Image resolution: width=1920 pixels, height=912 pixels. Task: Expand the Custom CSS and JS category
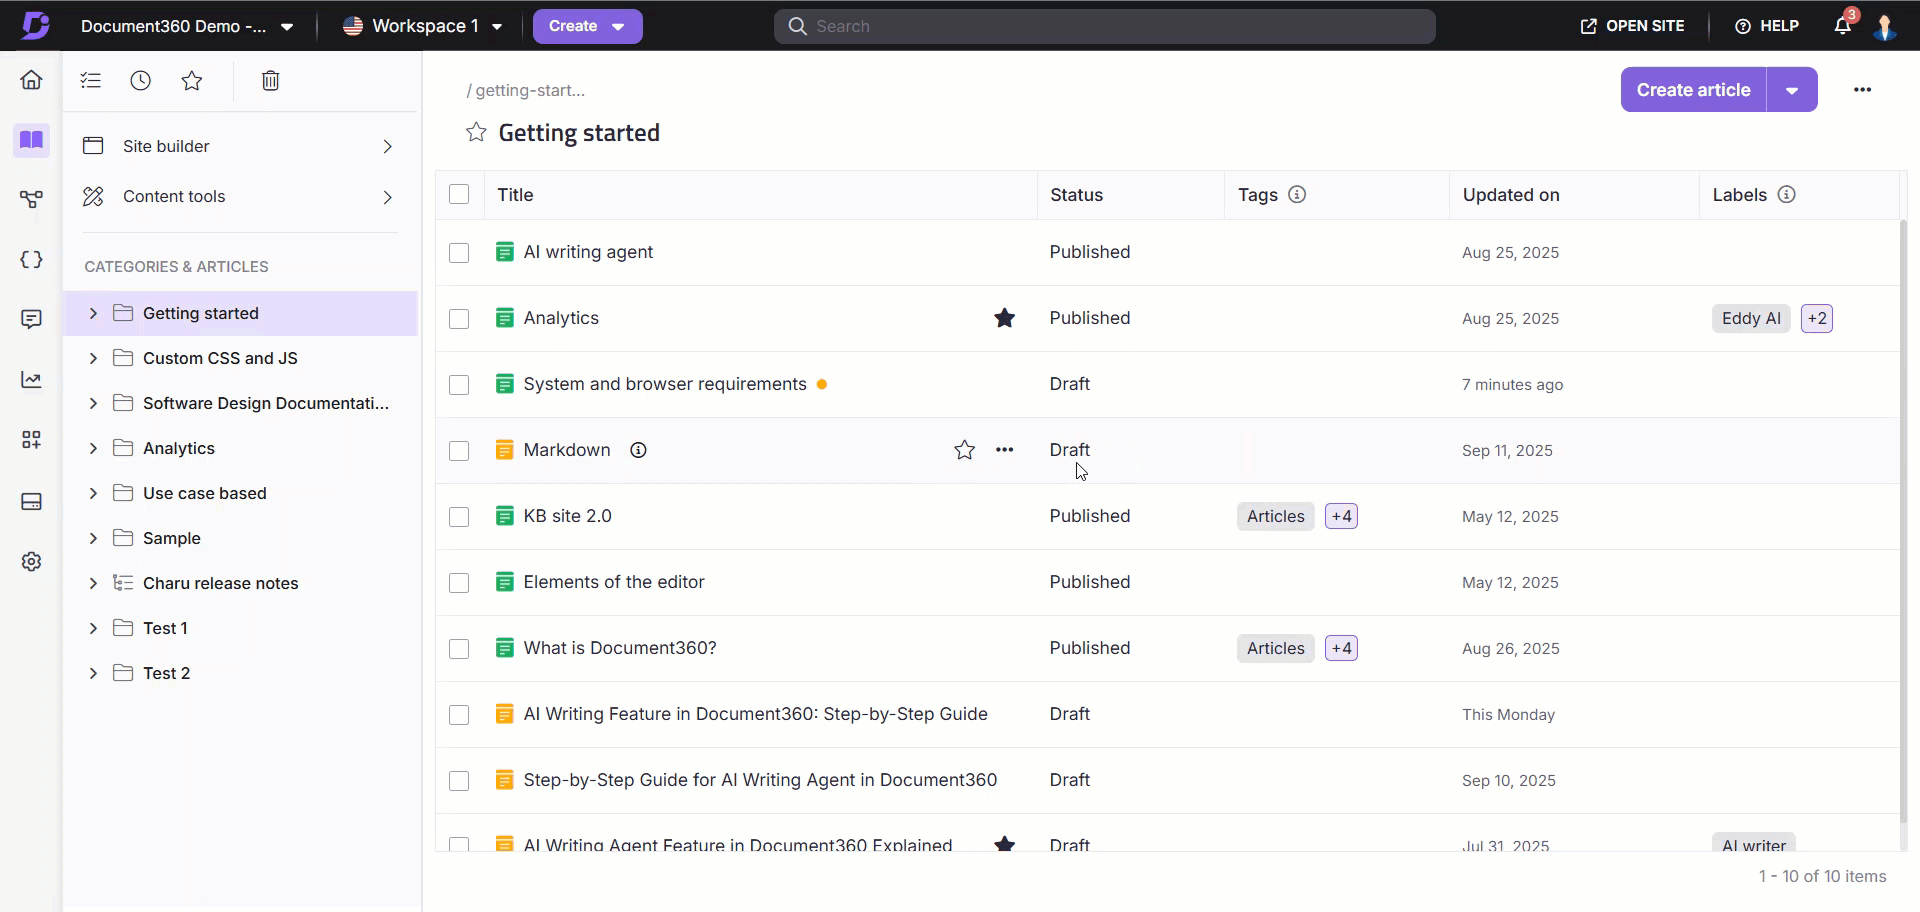pyautogui.click(x=93, y=358)
